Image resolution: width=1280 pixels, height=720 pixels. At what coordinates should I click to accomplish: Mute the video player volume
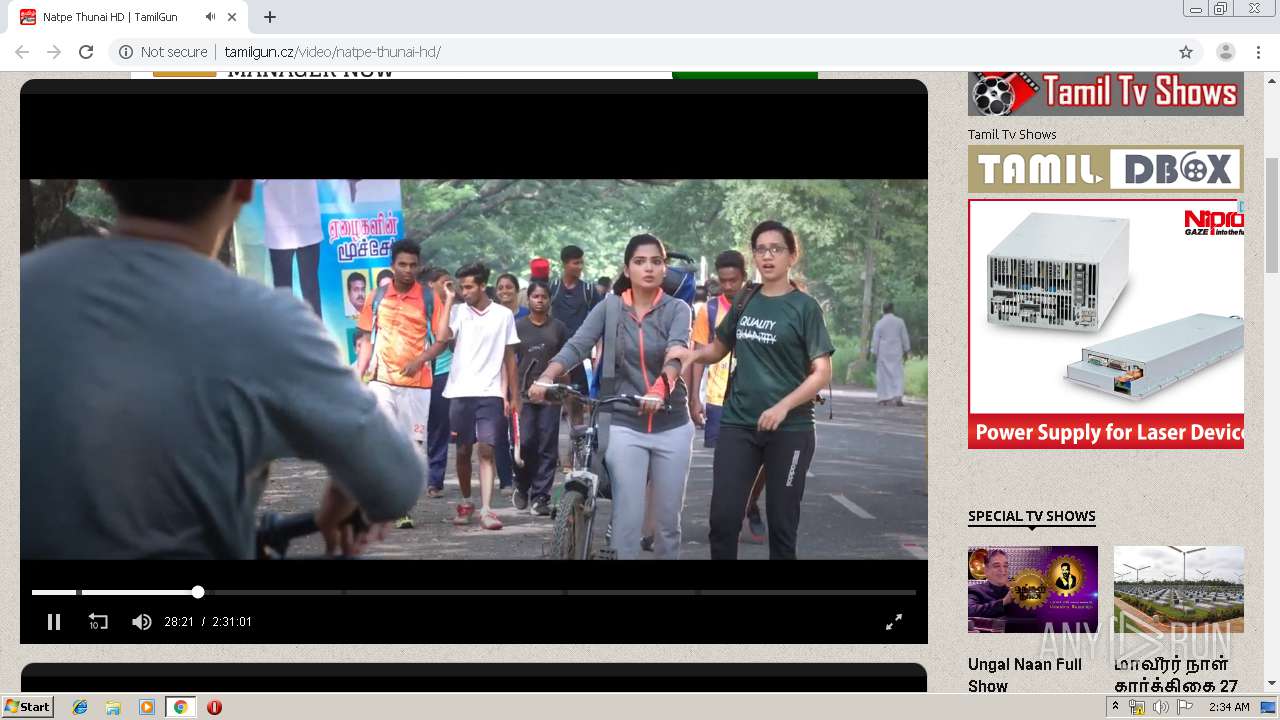[x=142, y=622]
